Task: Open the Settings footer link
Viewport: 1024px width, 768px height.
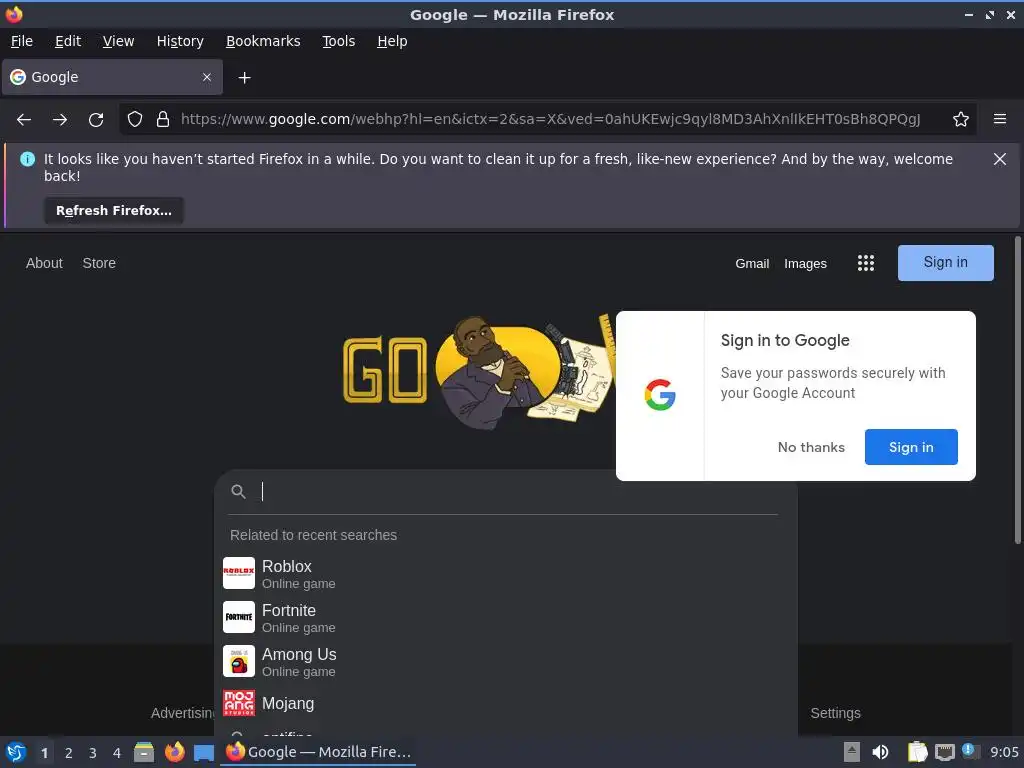Action: pyautogui.click(x=835, y=713)
